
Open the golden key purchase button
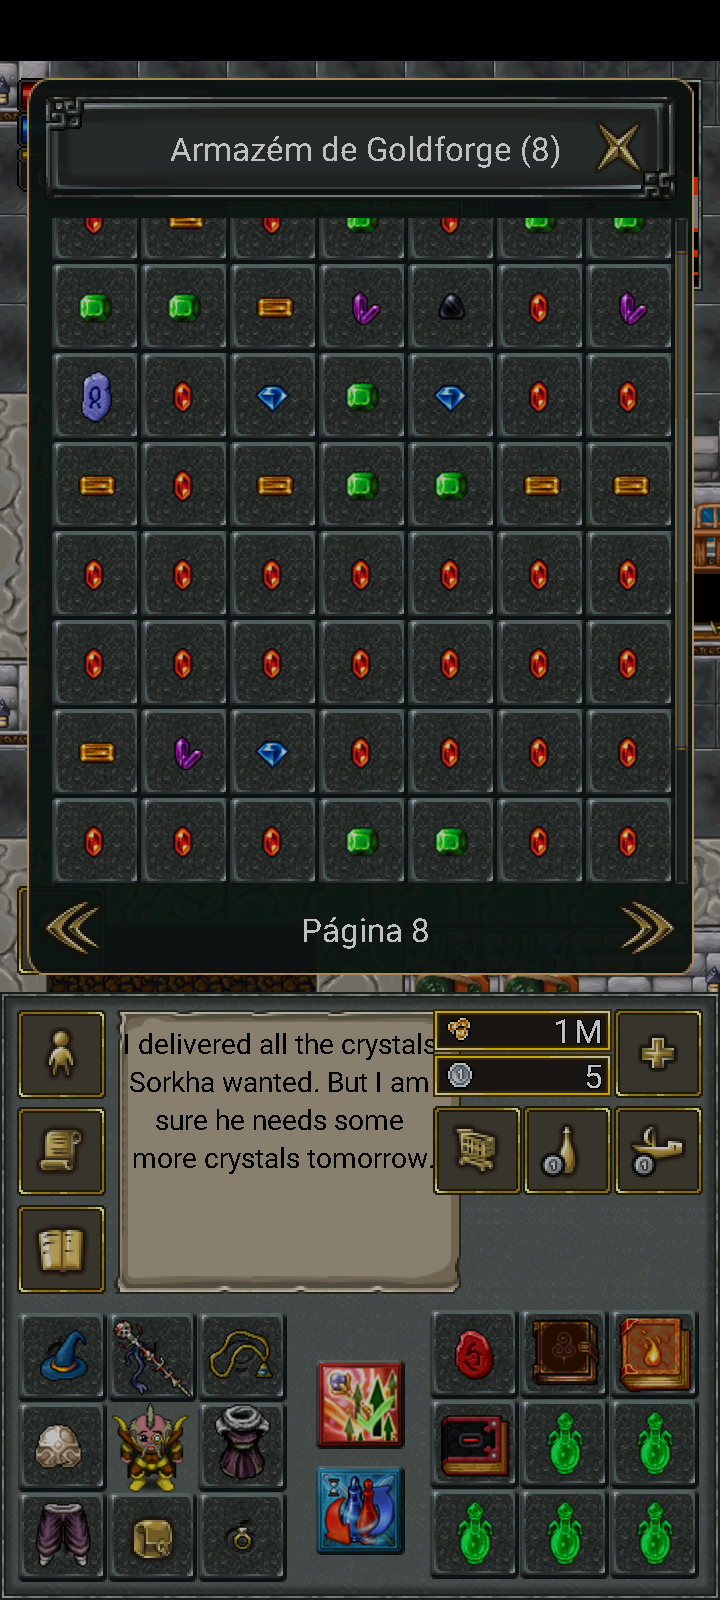click(x=658, y=1150)
